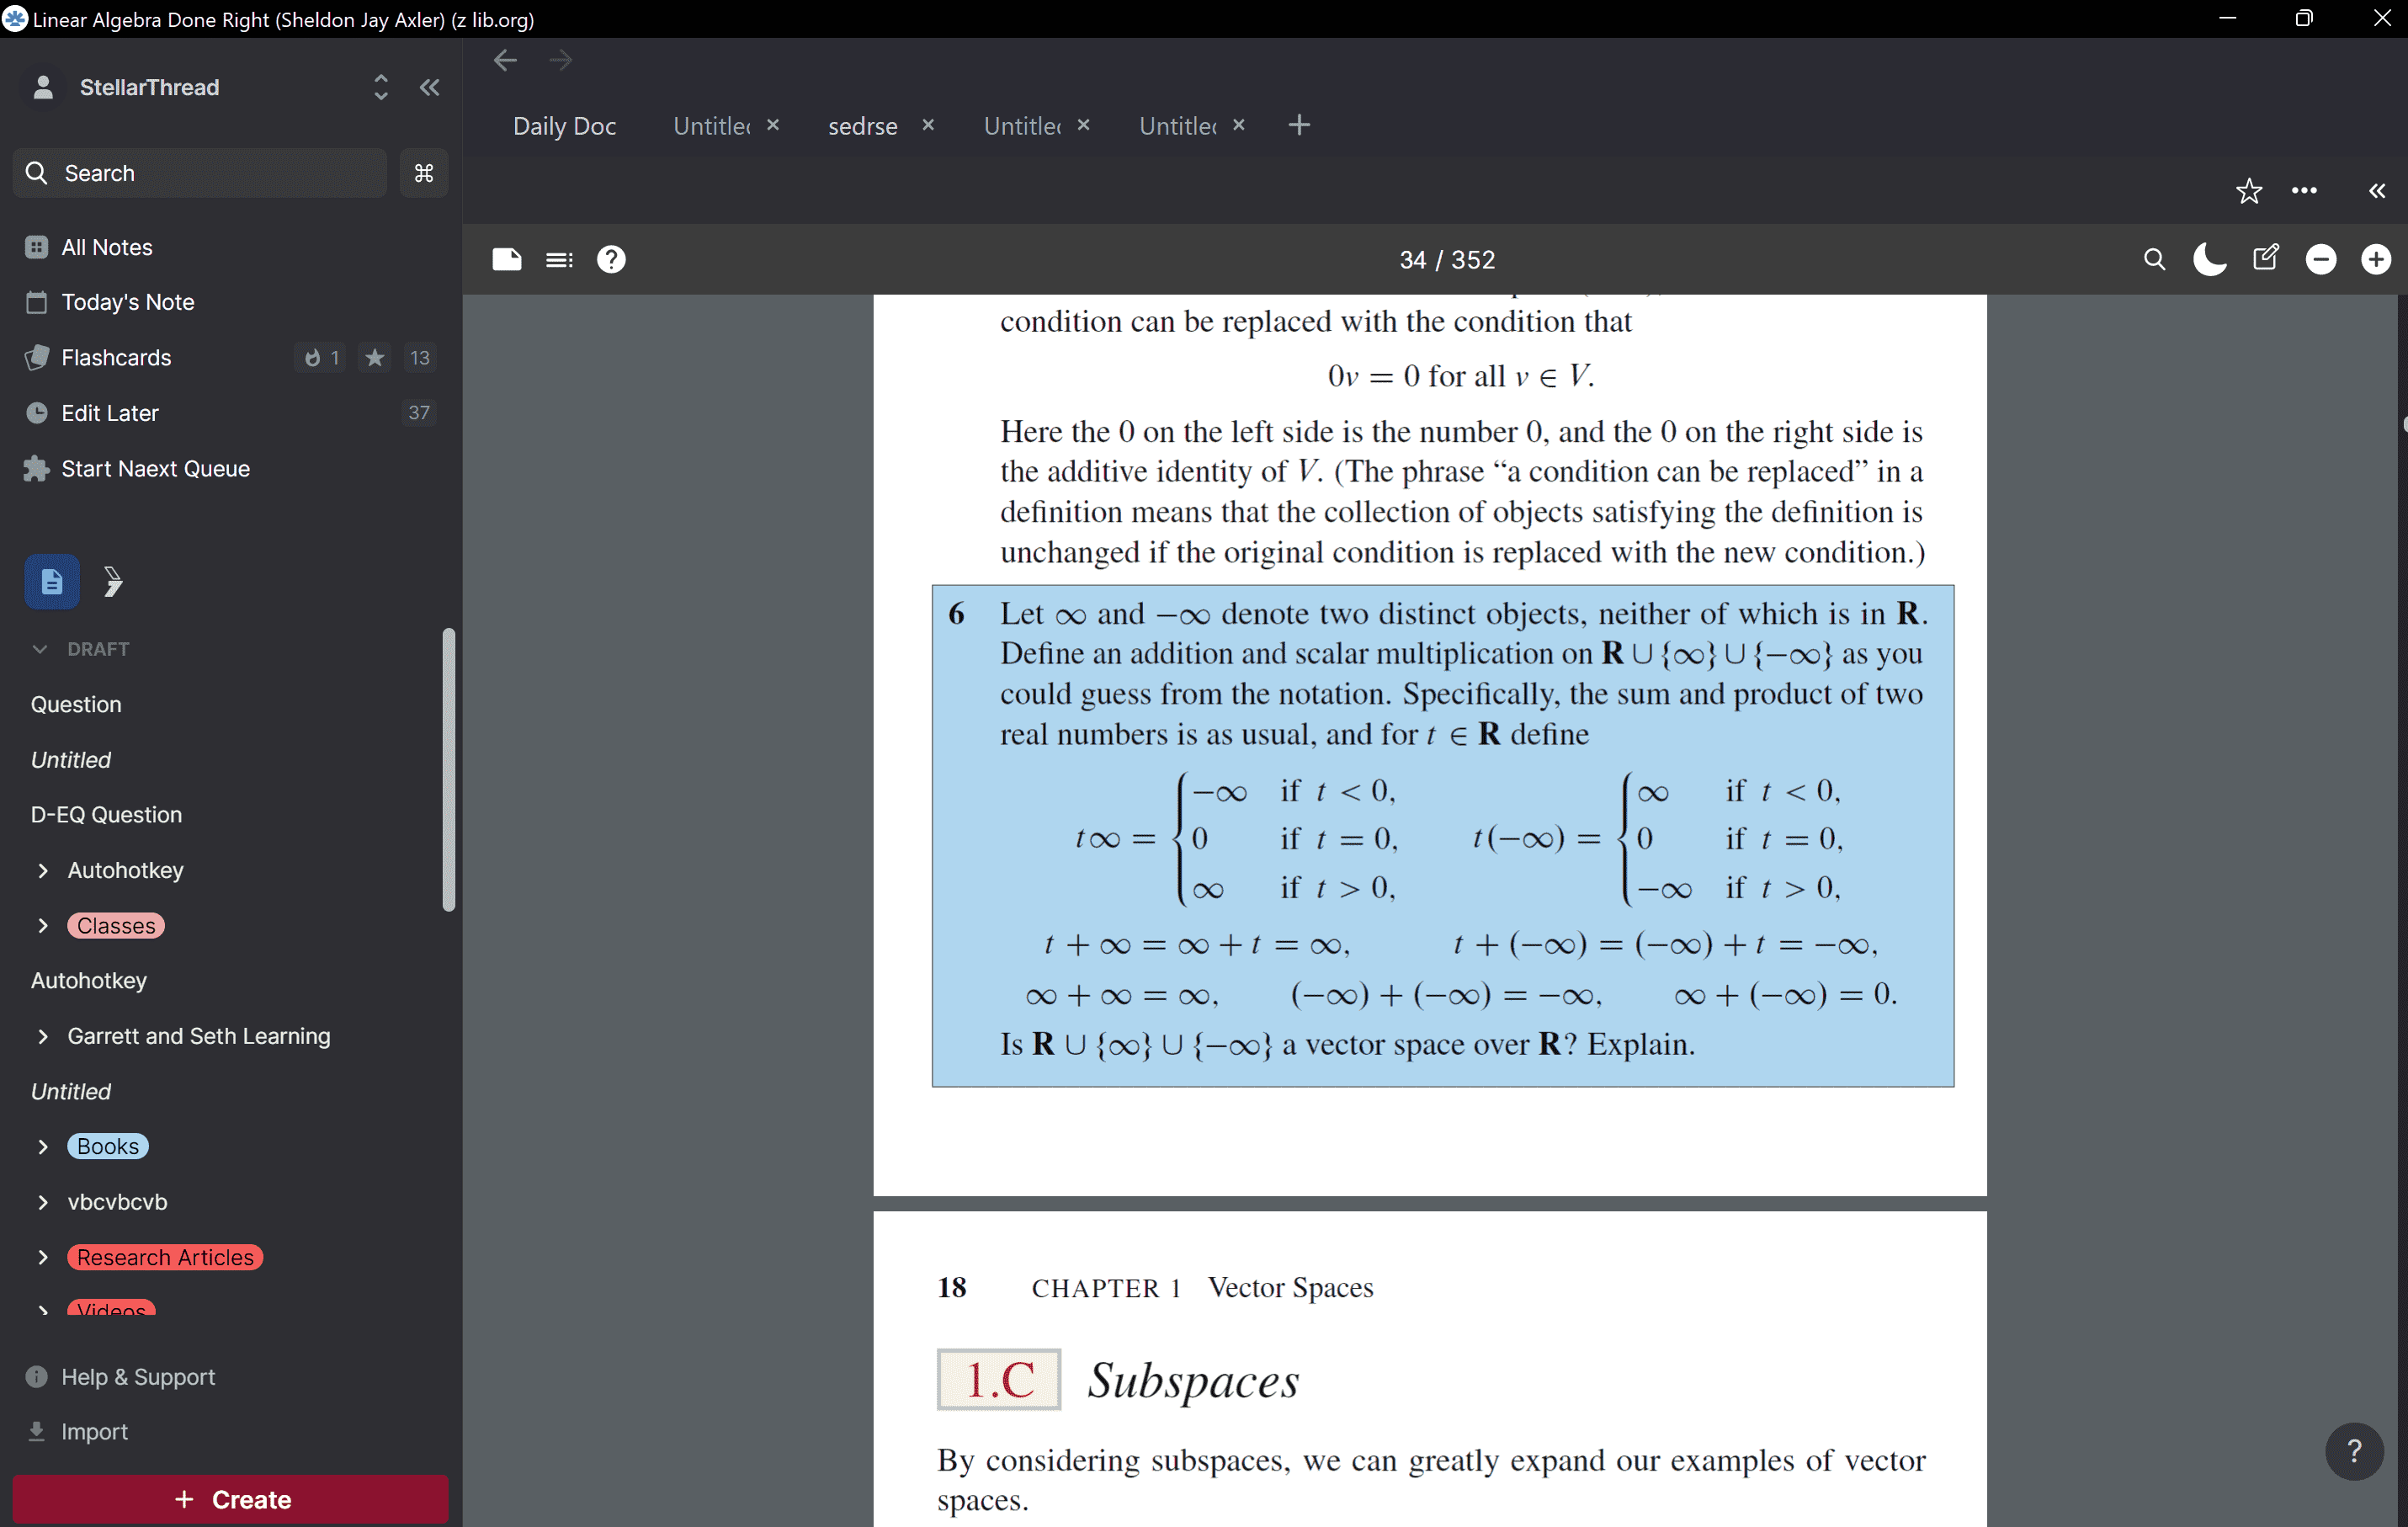The image size is (2408, 1527).
Task: Click the sidebar scrollbar
Action: click(x=449, y=770)
